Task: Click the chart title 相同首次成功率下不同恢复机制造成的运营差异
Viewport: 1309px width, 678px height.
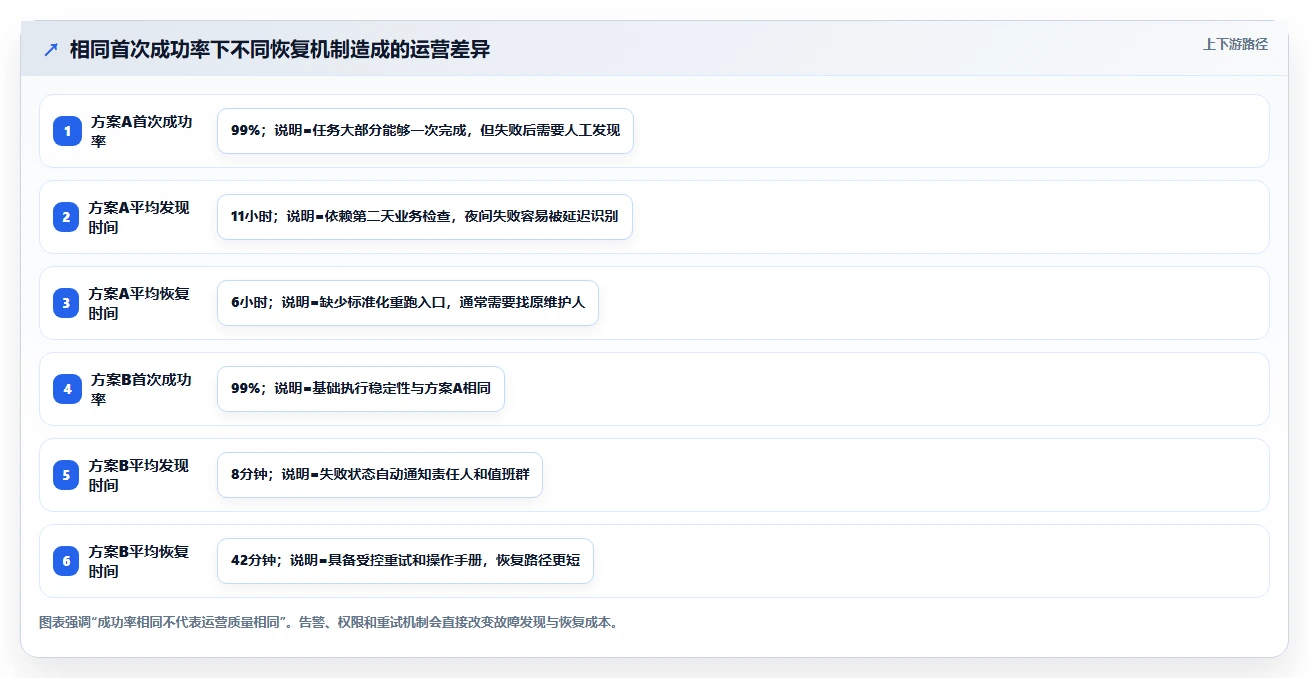Action: [x=280, y=50]
